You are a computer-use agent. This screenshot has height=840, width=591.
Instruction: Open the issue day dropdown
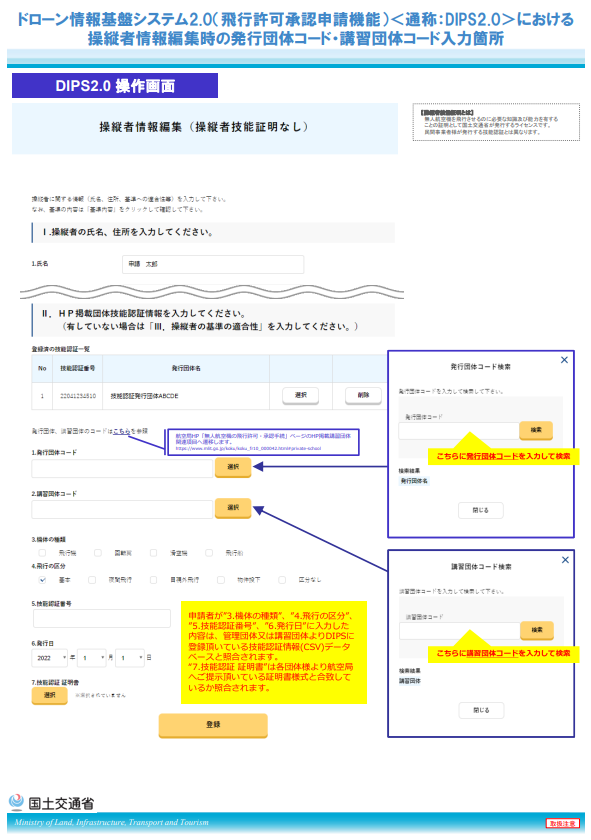130,658
